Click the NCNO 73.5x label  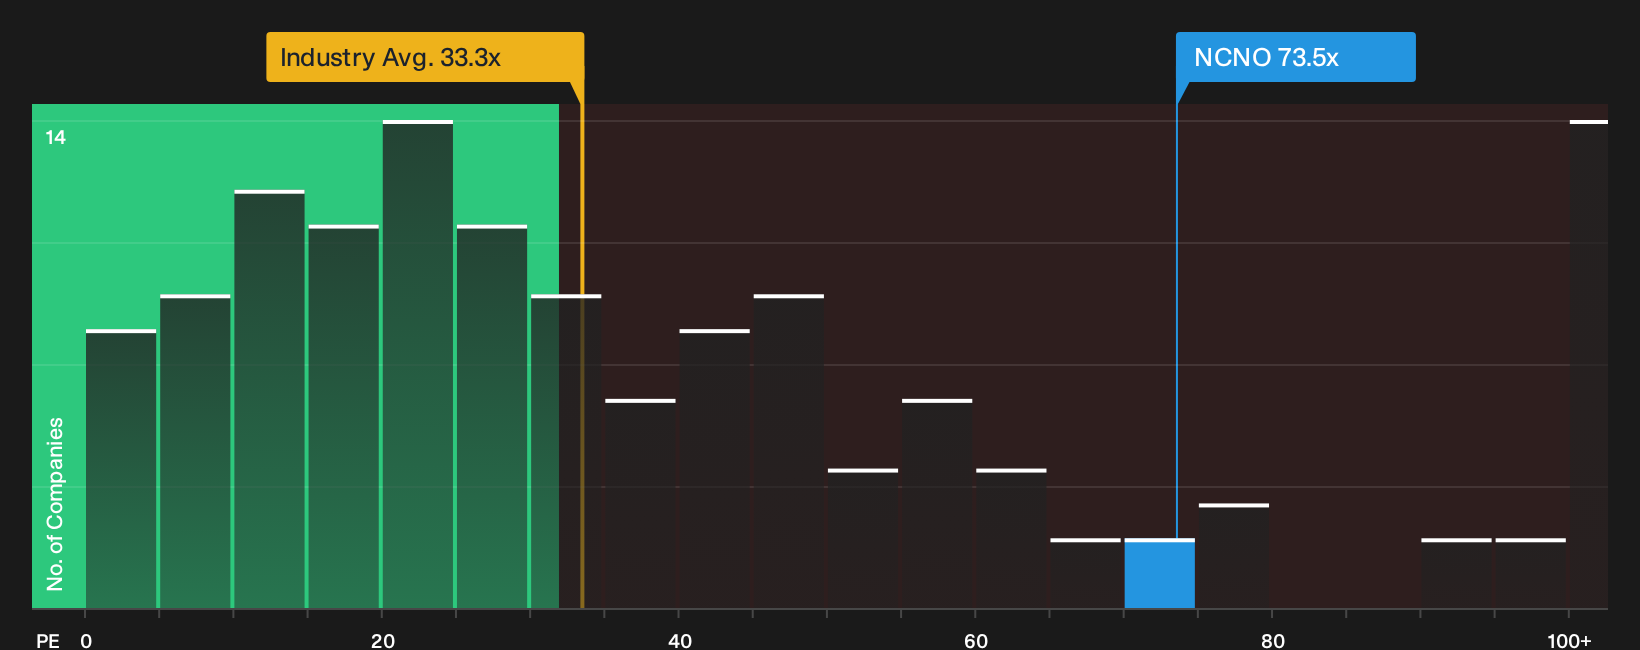[1296, 57]
